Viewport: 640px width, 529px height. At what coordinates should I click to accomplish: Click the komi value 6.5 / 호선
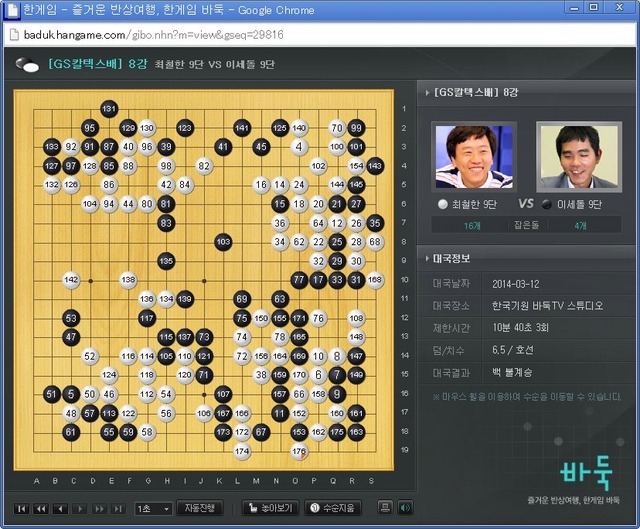coord(513,350)
